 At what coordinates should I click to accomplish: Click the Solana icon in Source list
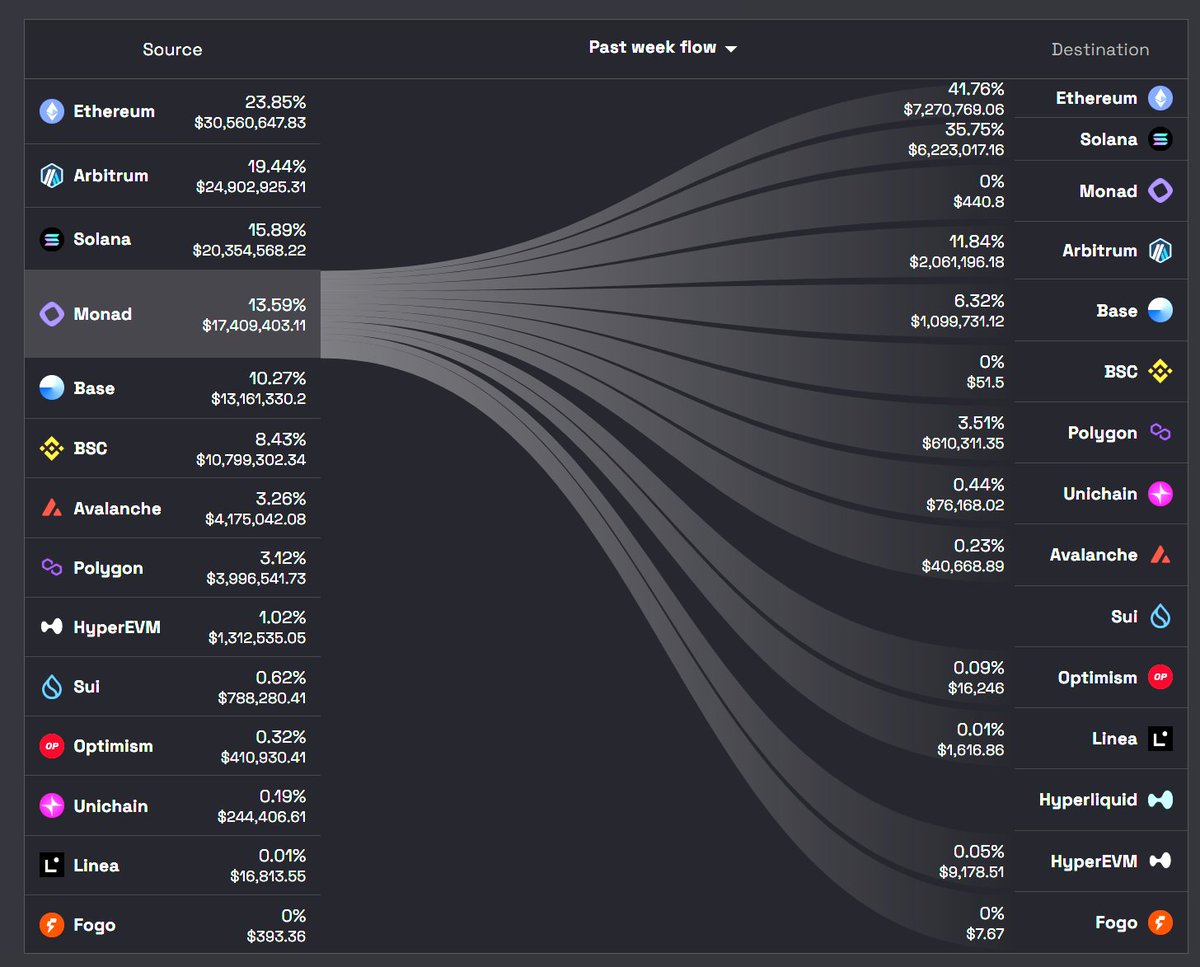coord(52,240)
